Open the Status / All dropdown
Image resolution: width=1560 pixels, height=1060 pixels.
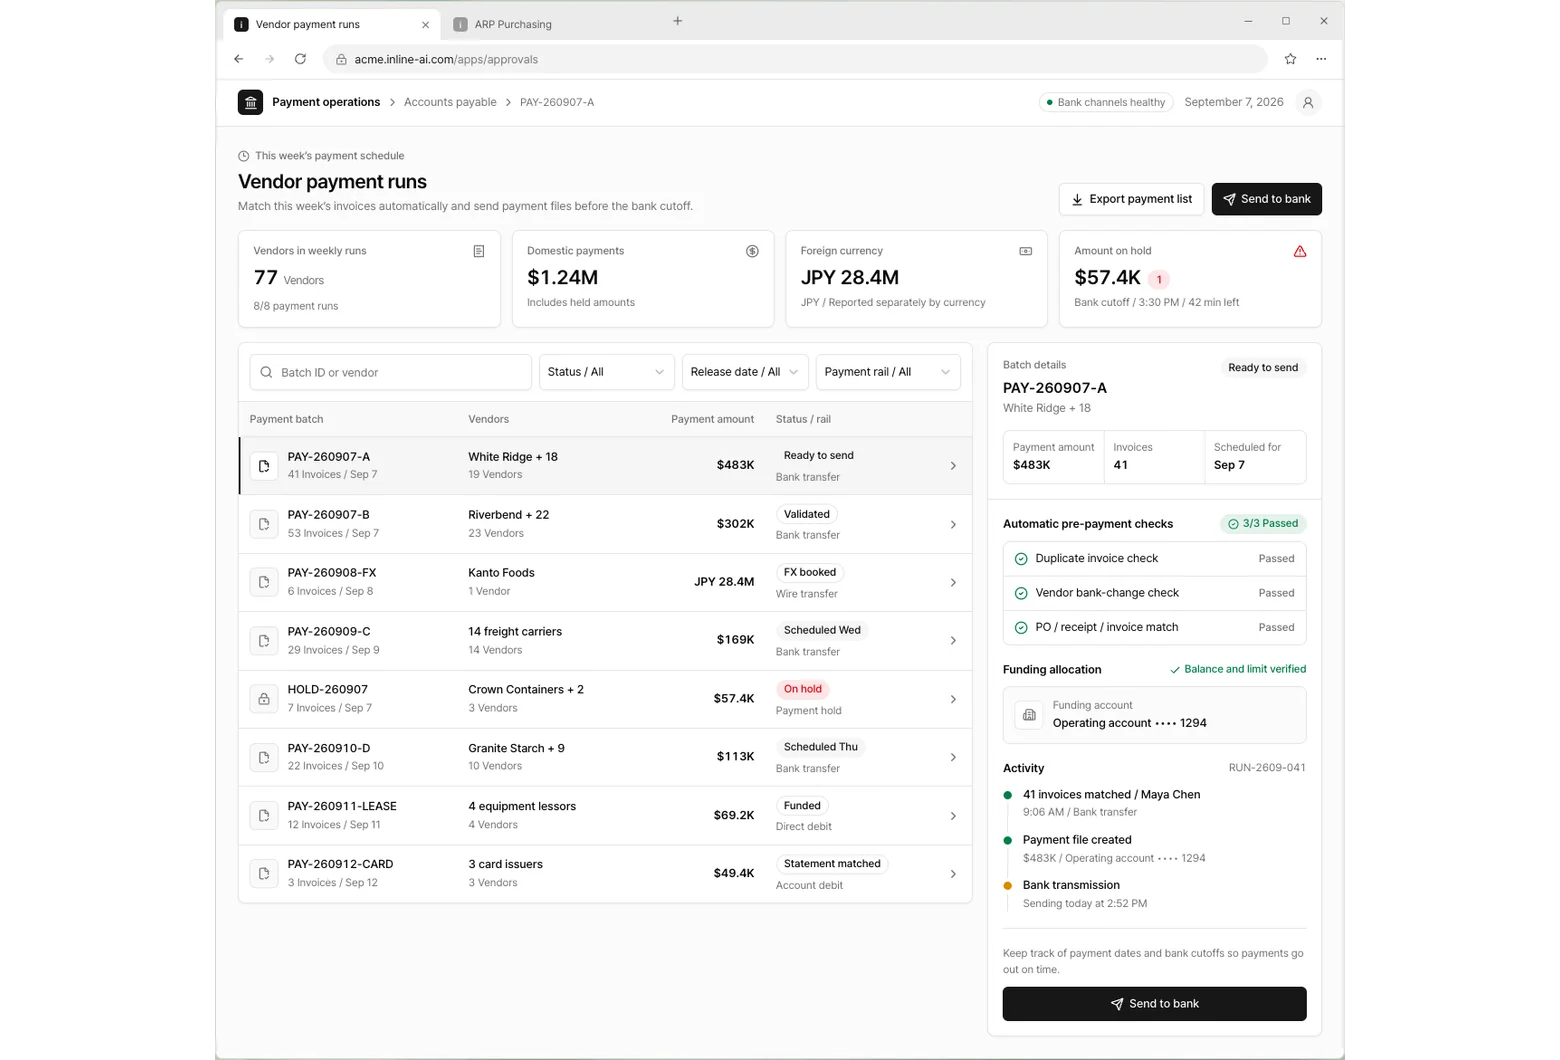606,372
